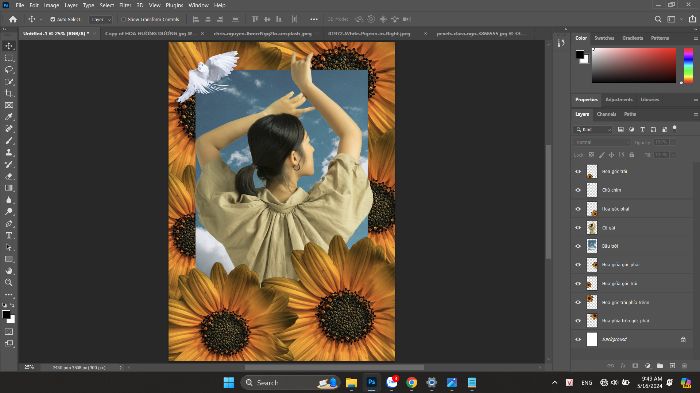The height and width of the screenshot is (393, 700).
Task: Toggle the Auto-Select checkbox
Action: 52,19
